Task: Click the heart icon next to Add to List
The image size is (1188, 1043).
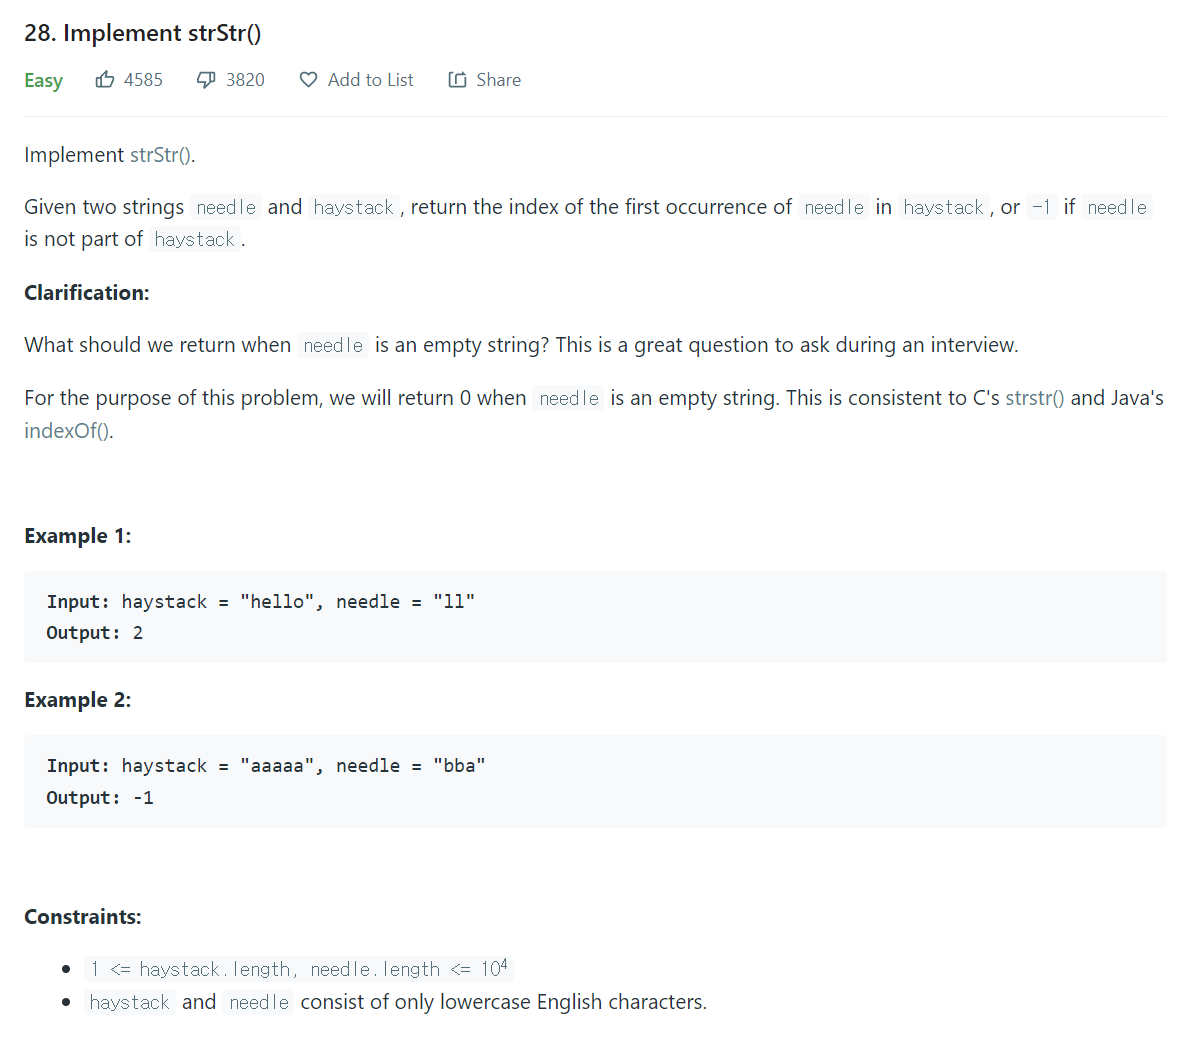Action: tap(307, 80)
